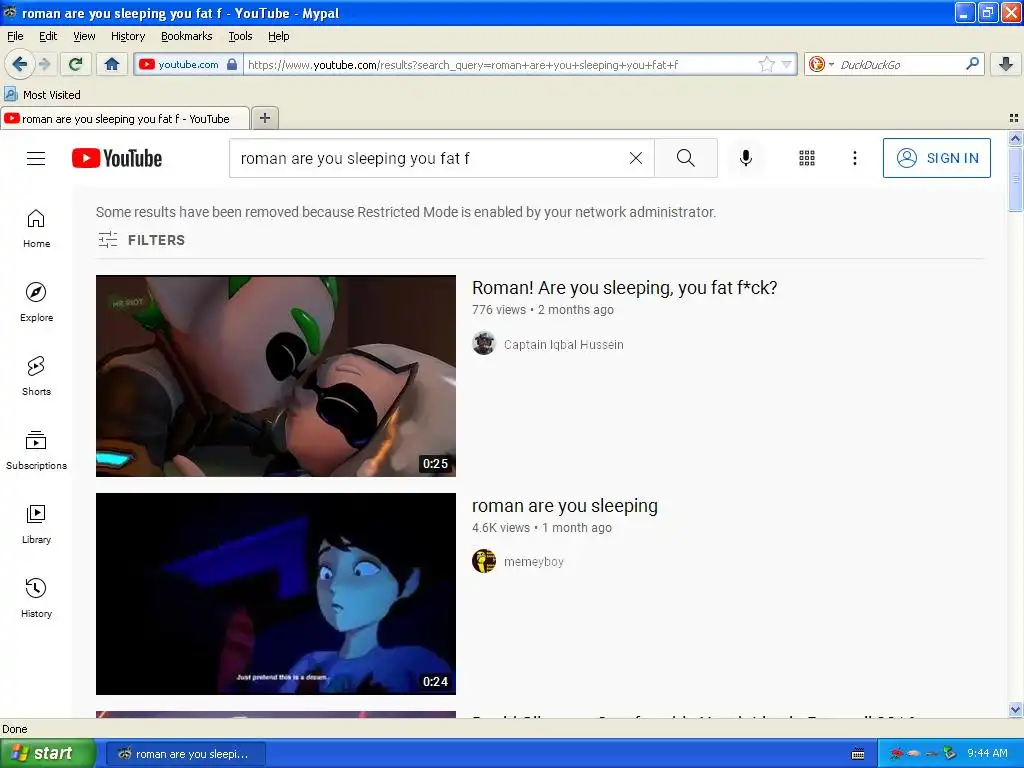This screenshot has height=768, width=1024.
Task: Bookmark this page with the star icon
Action: [x=766, y=64]
